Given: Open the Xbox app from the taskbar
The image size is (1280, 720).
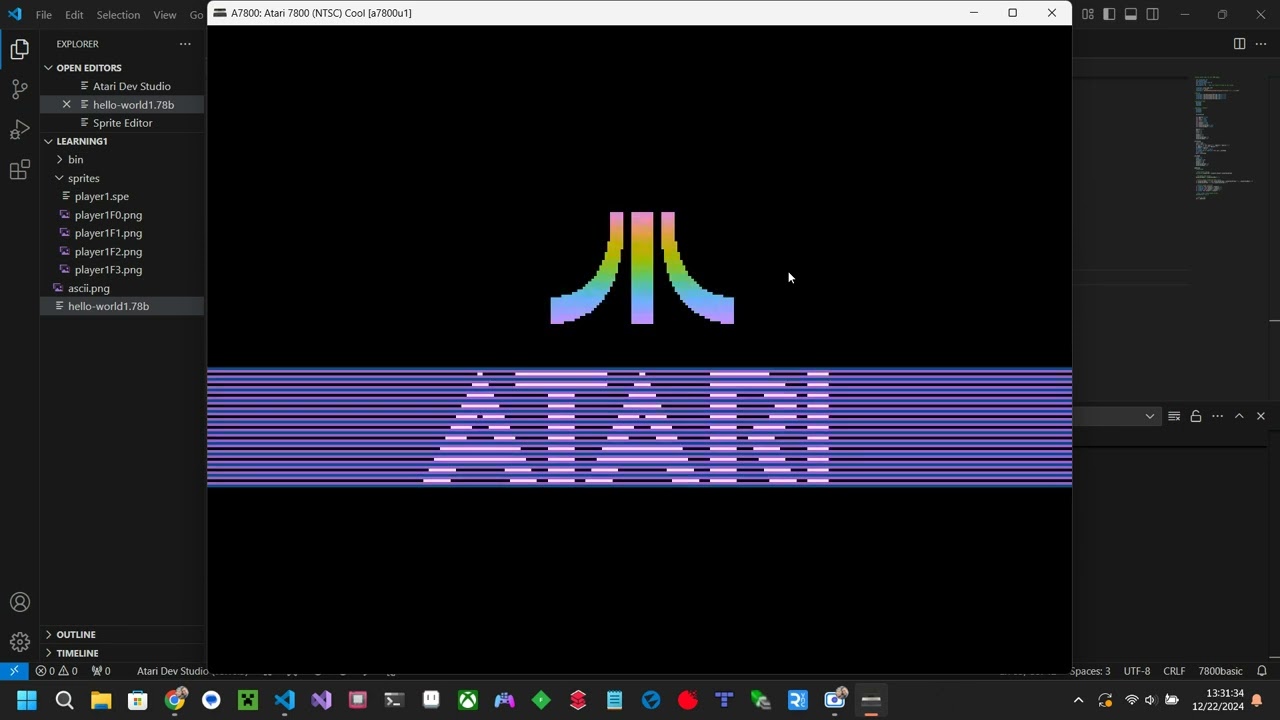Looking at the screenshot, I should pyautogui.click(x=468, y=700).
